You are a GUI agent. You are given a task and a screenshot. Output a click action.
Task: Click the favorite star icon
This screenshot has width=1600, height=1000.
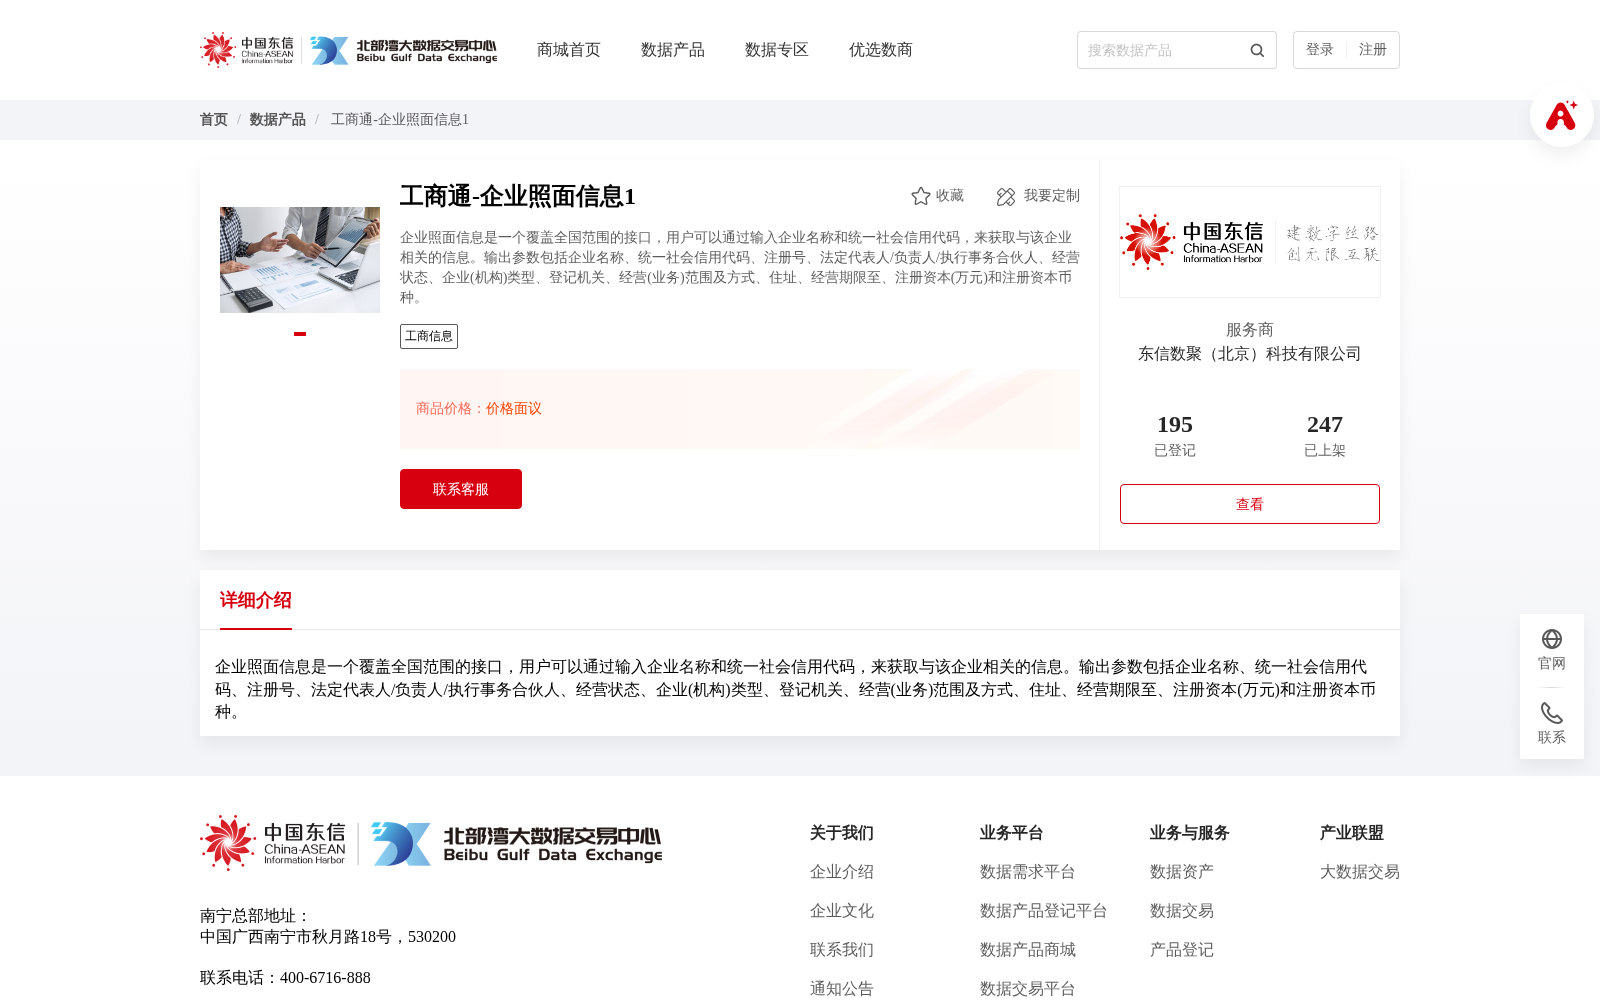coord(921,196)
